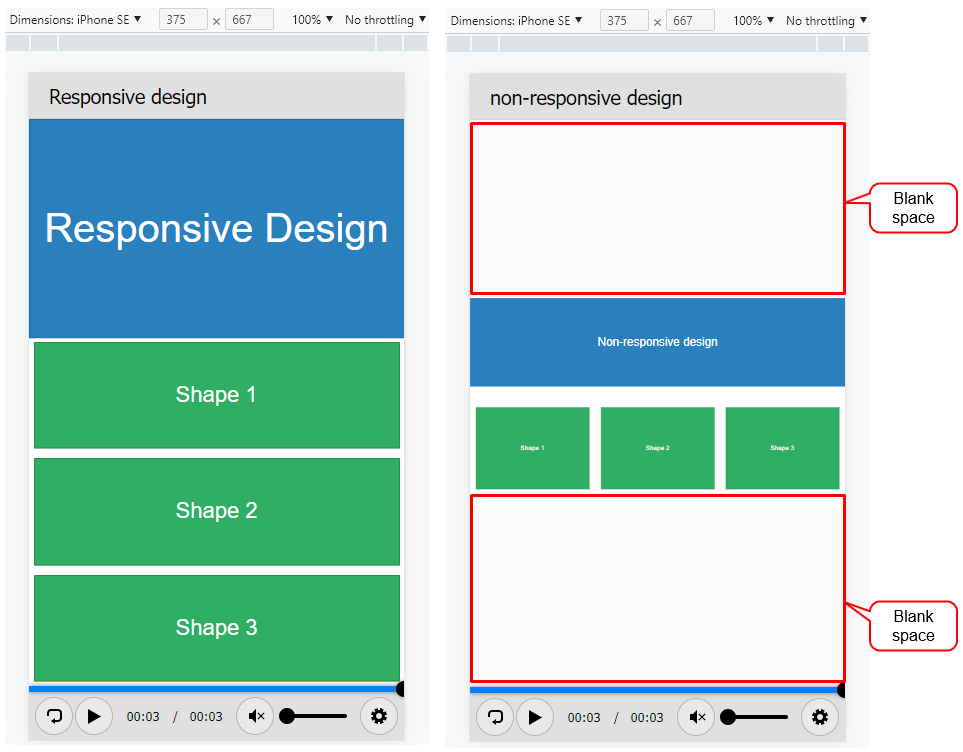963x752 pixels.
Task: Expand right No throttling dropdown
Action: (826, 20)
